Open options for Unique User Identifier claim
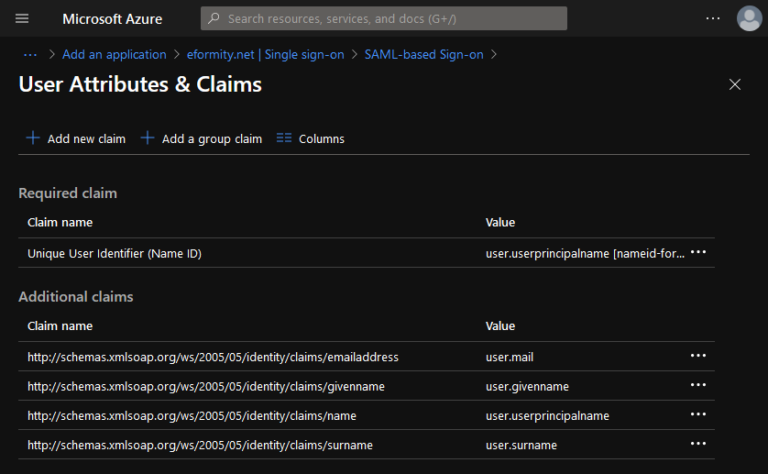The image size is (768, 474). point(698,253)
